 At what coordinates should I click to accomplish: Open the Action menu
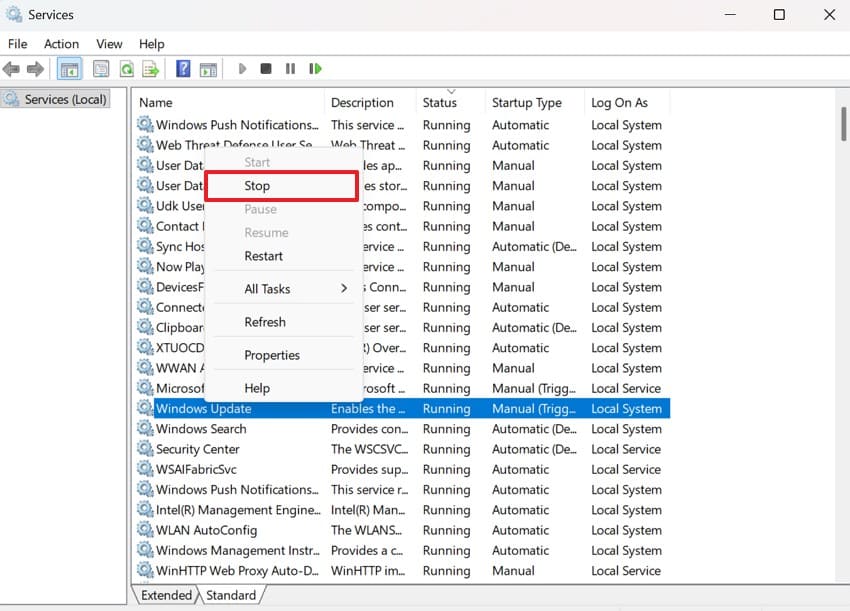click(x=61, y=44)
